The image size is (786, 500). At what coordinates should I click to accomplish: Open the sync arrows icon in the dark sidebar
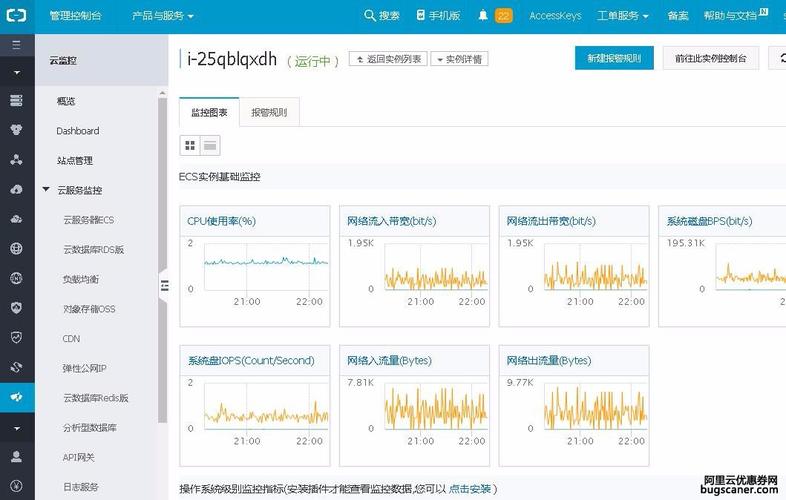[17, 367]
